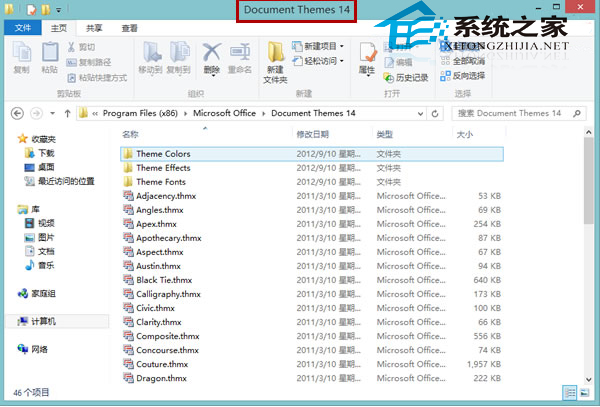Select the Theme Effects folder
Image resolution: width=600 pixels, height=407 pixels.
pyautogui.click(x=312, y=168)
